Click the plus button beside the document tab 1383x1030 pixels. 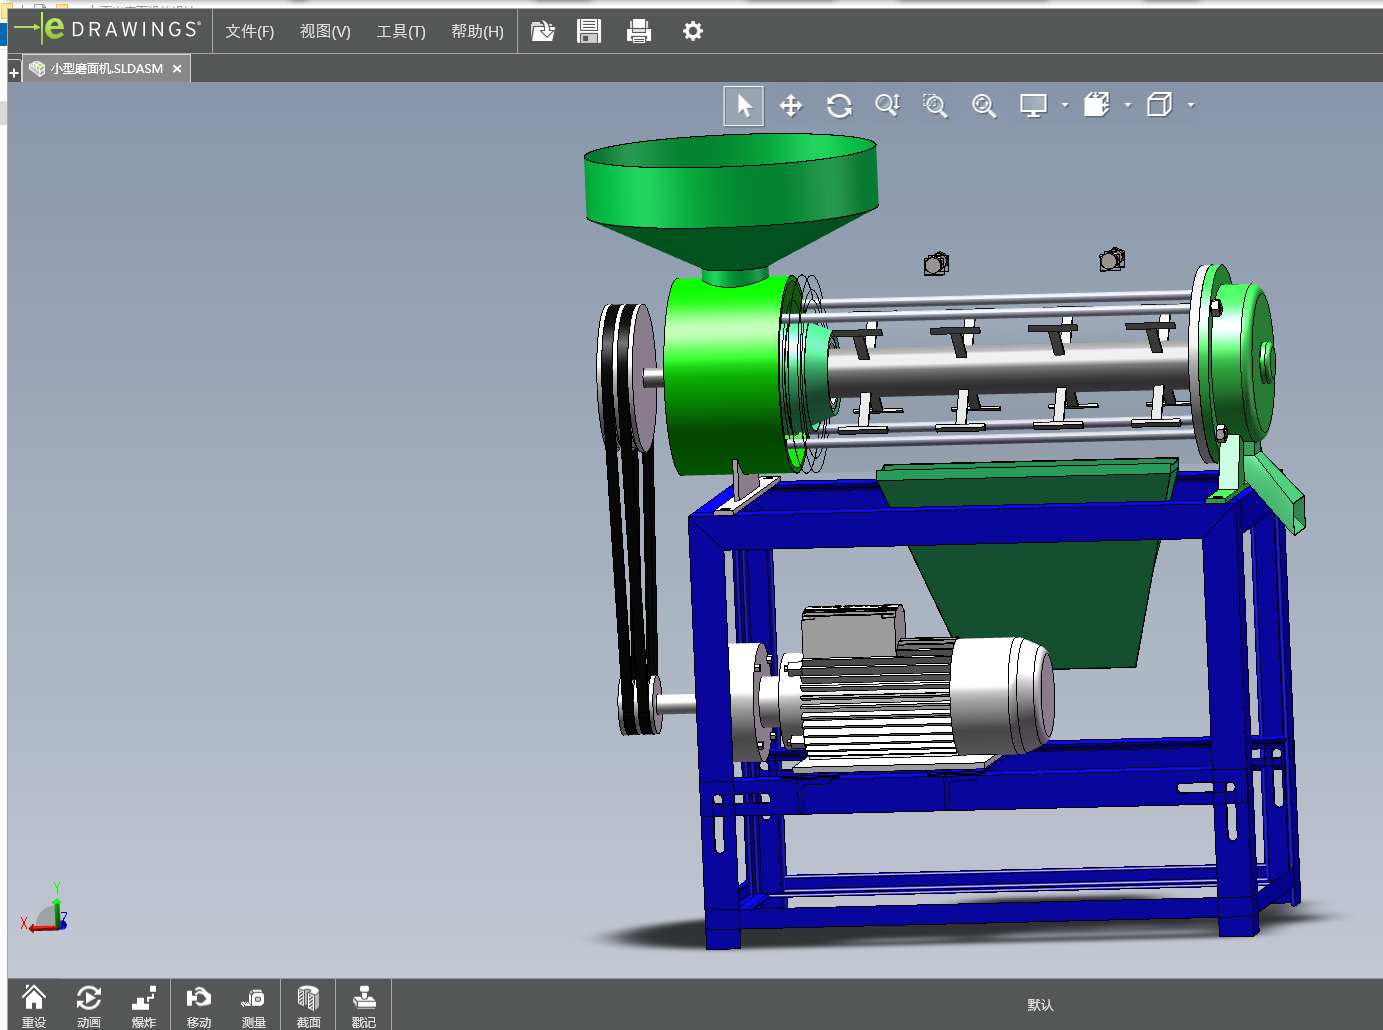14,72
